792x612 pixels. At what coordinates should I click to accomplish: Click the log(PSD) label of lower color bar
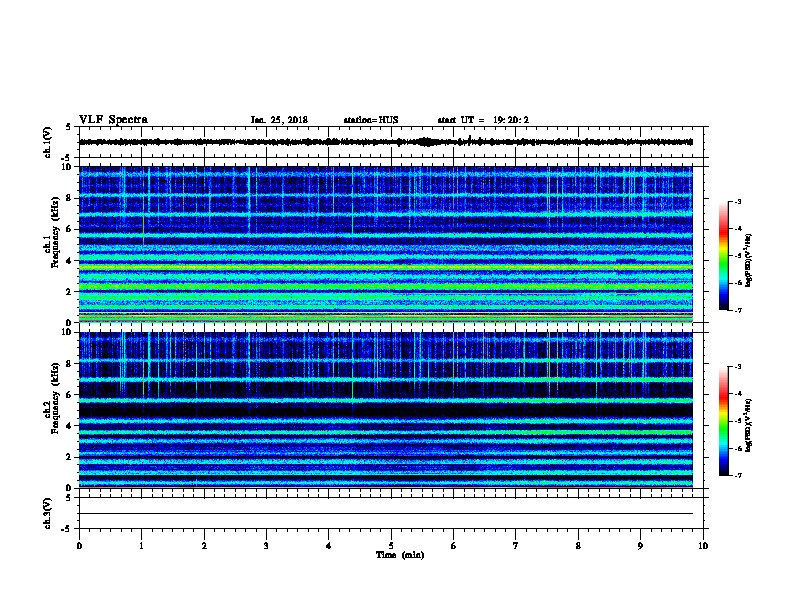[749, 426]
